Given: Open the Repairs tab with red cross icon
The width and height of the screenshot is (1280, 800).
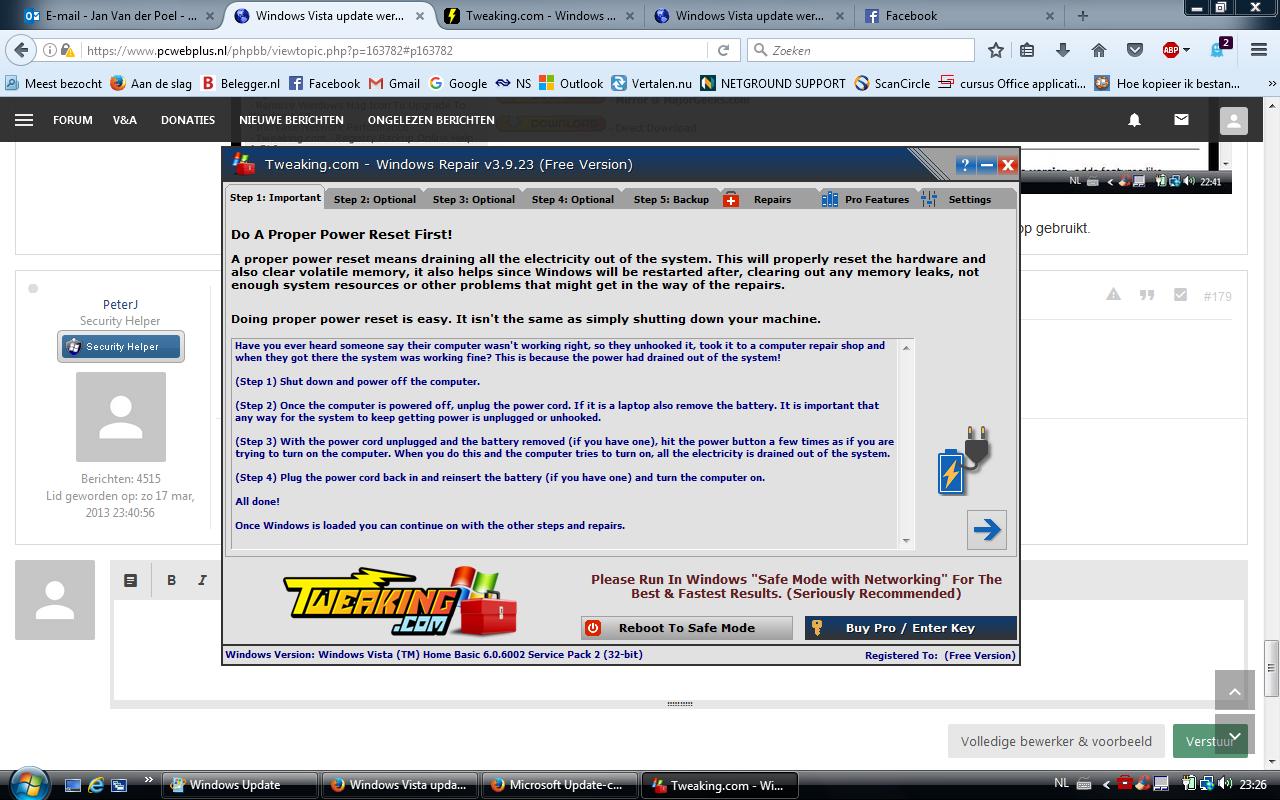Looking at the screenshot, I should click(759, 199).
